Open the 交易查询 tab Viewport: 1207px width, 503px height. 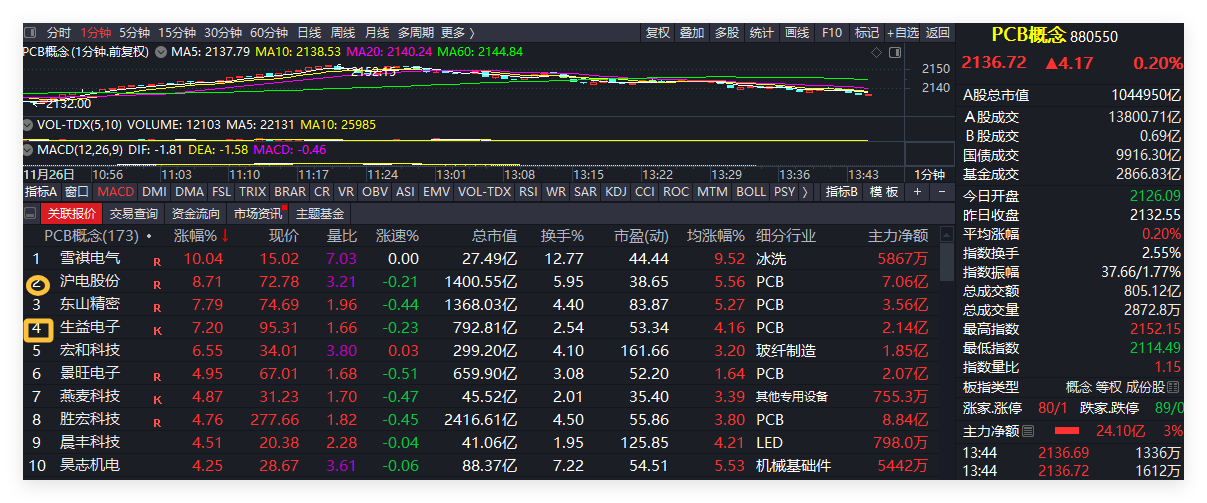click(x=134, y=213)
